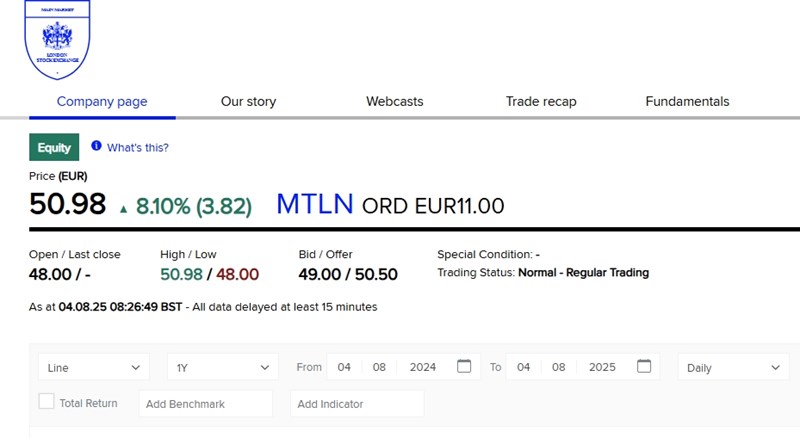Click the From date month field 08
This screenshot has width=800, height=438.
coord(379,367)
